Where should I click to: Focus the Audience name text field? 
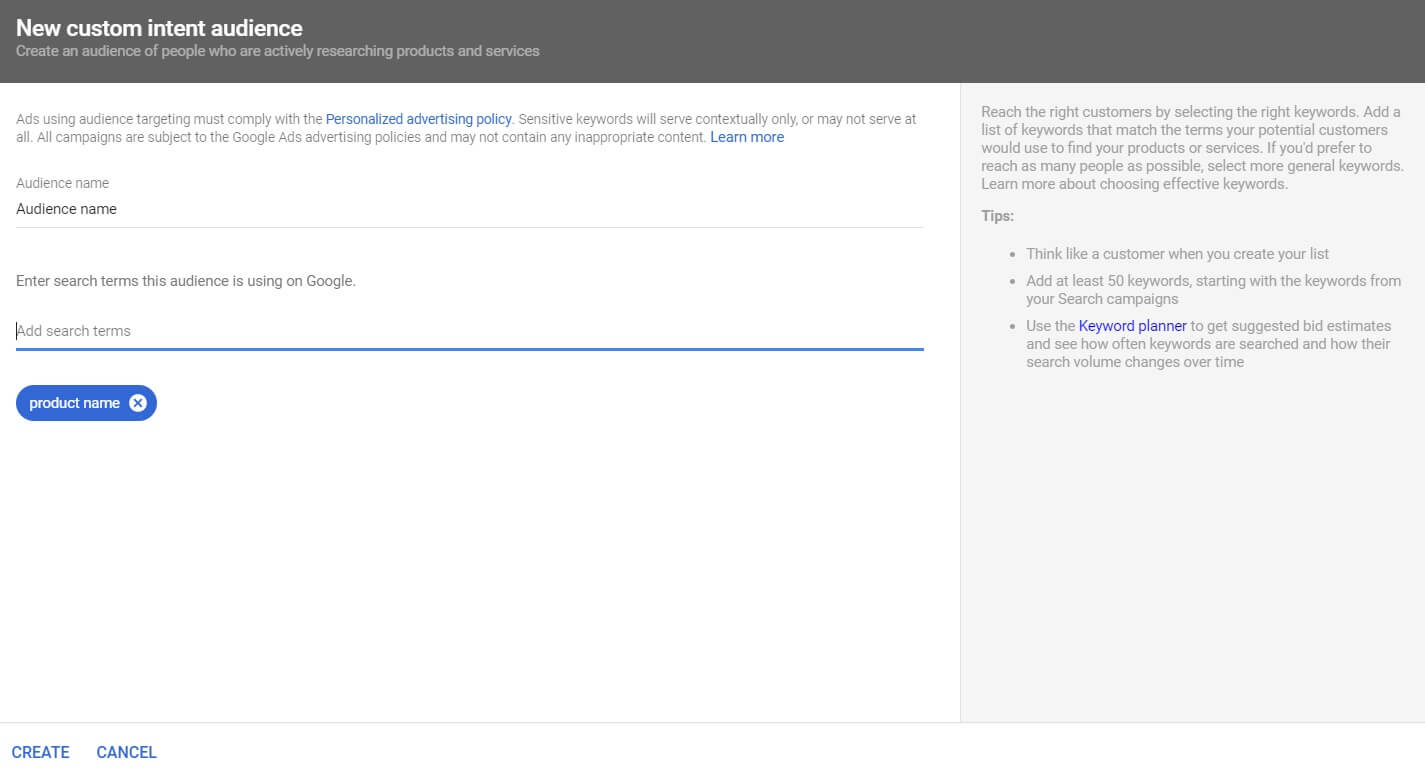tap(468, 209)
